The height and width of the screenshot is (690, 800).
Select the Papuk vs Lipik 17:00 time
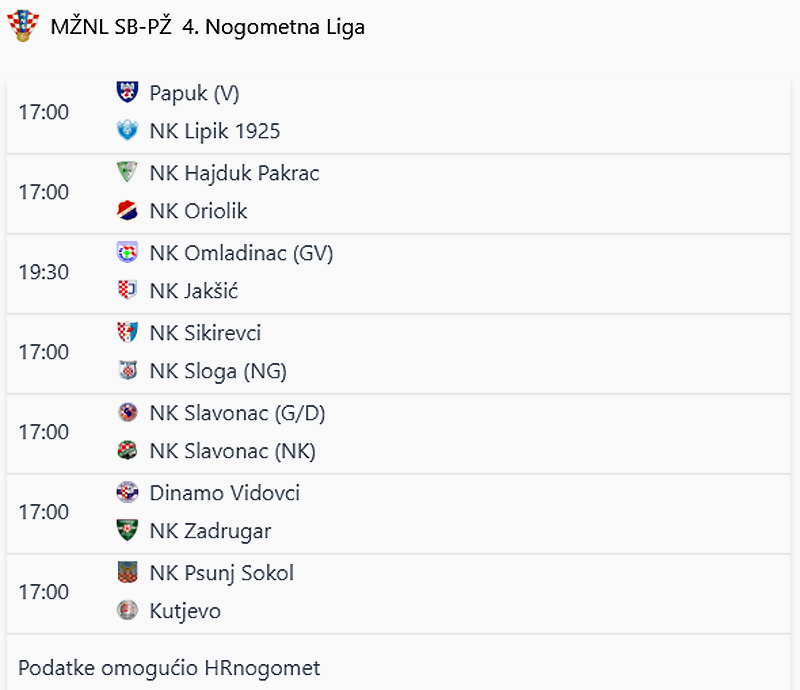[43, 112]
